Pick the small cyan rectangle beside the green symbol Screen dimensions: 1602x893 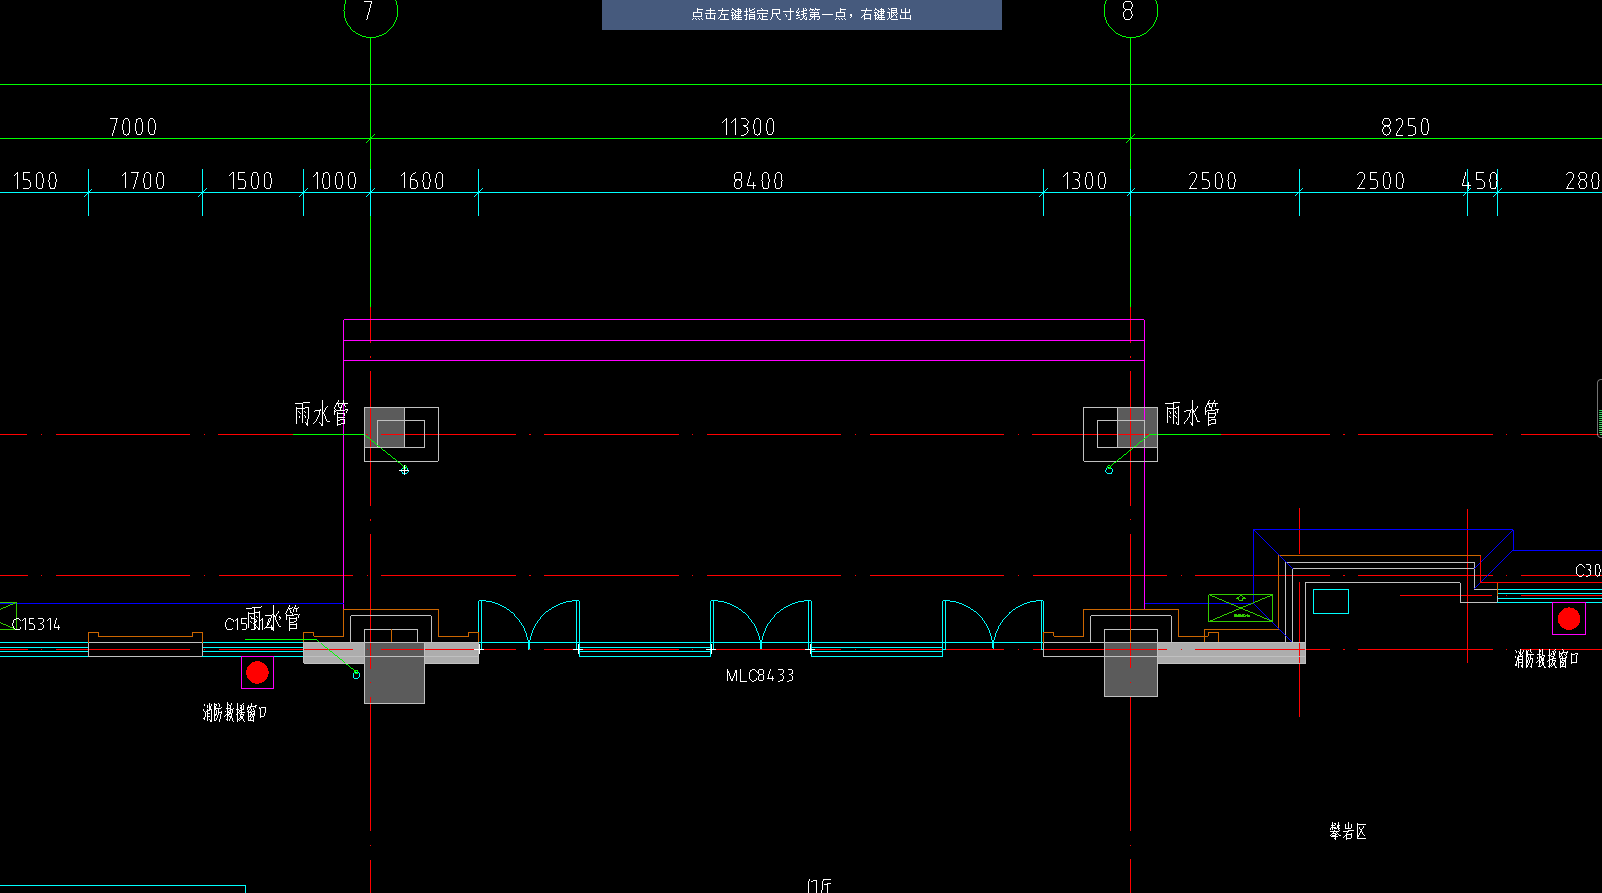pyautogui.click(x=1331, y=601)
